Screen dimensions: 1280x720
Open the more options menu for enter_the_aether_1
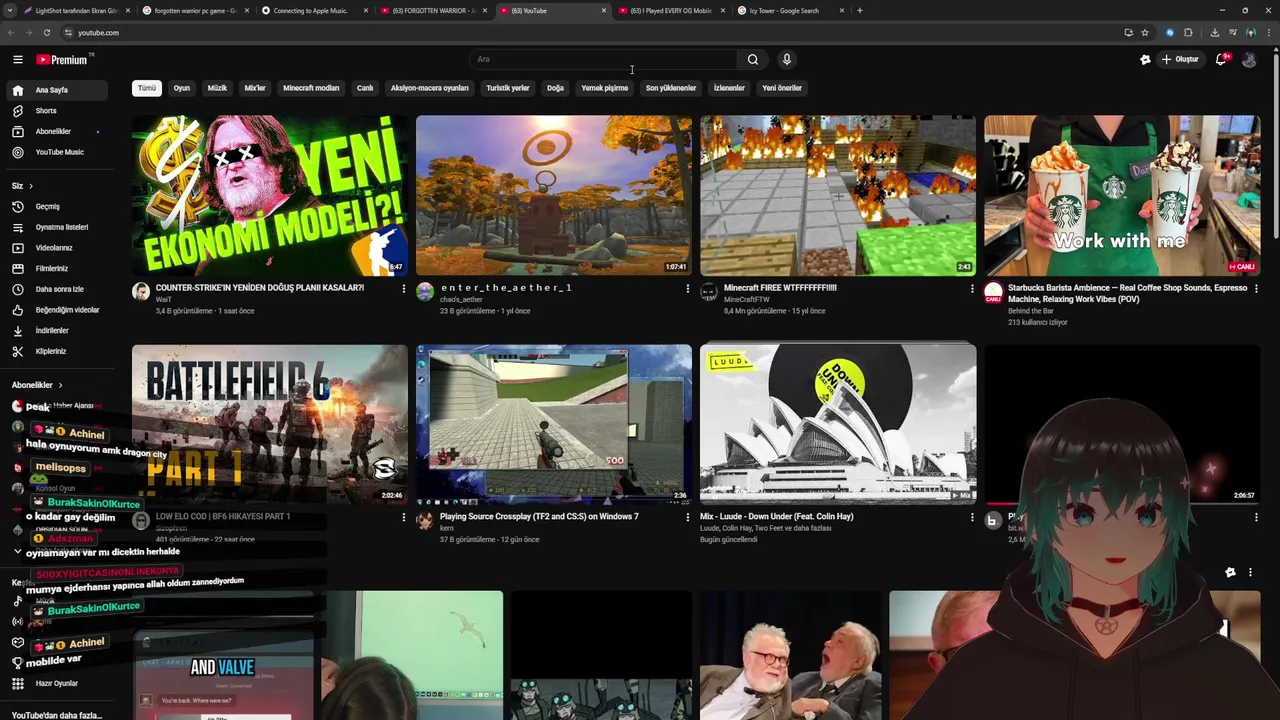pyautogui.click(x=688, y=289)
